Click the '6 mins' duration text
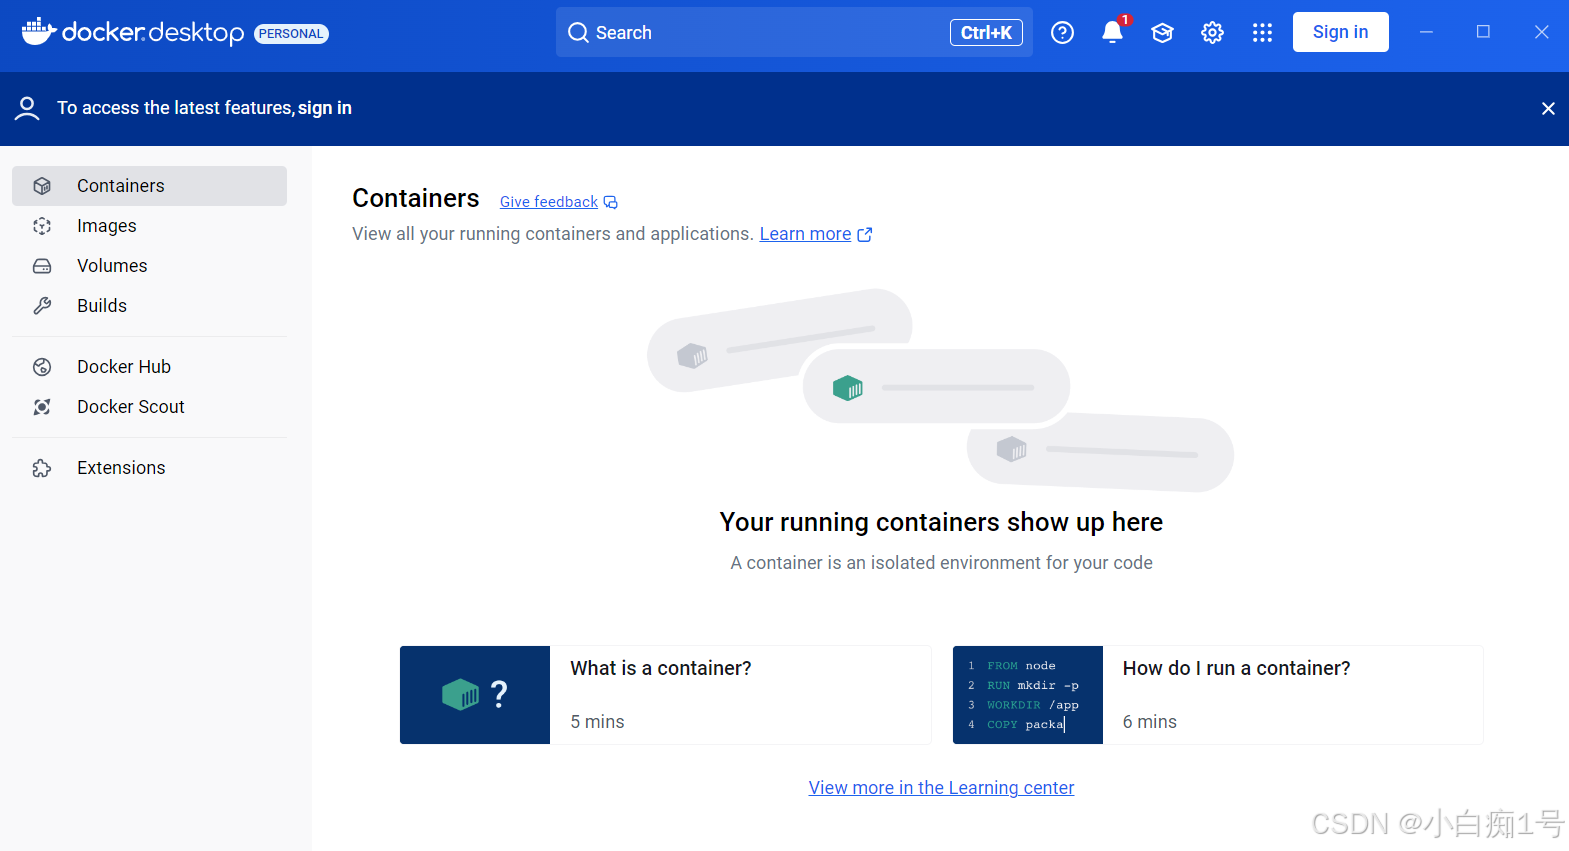The height and width of the screenshot is (851, 1569). coord(1150,722)
